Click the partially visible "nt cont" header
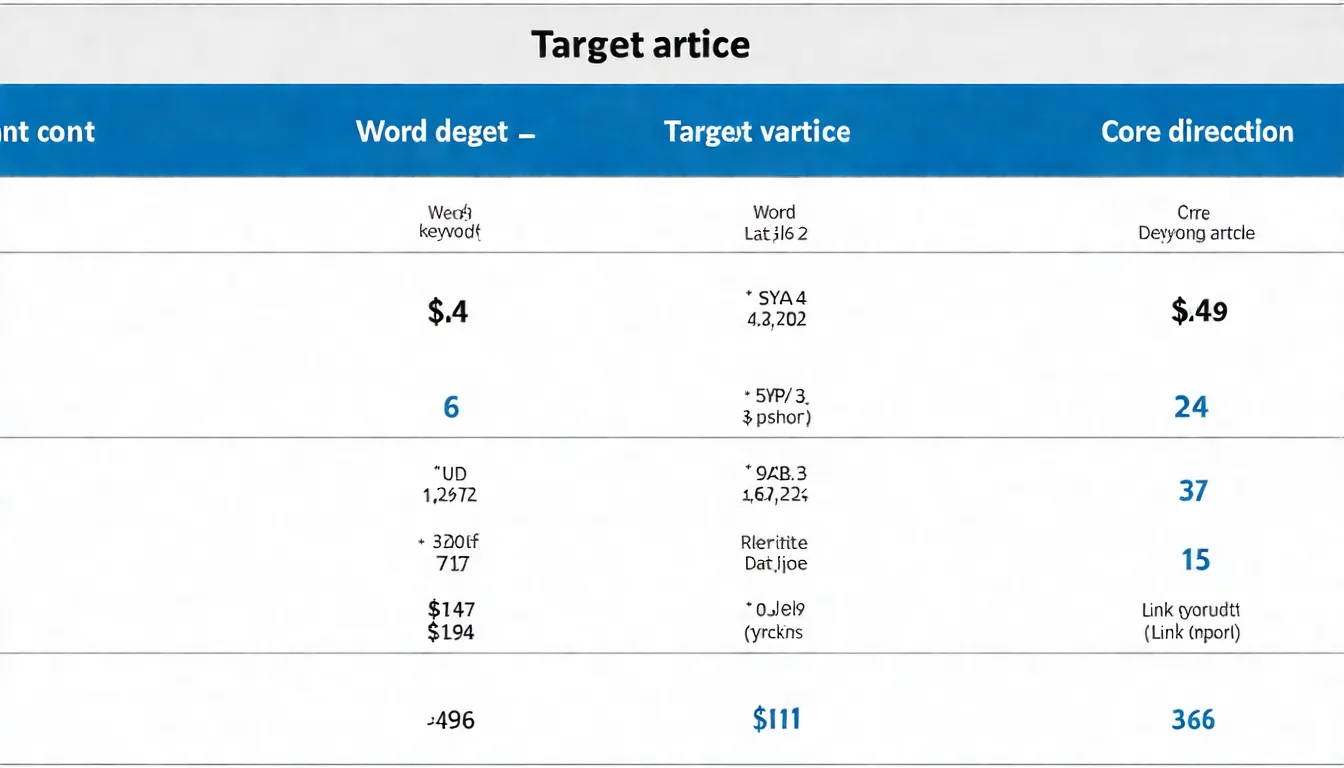 48,132
